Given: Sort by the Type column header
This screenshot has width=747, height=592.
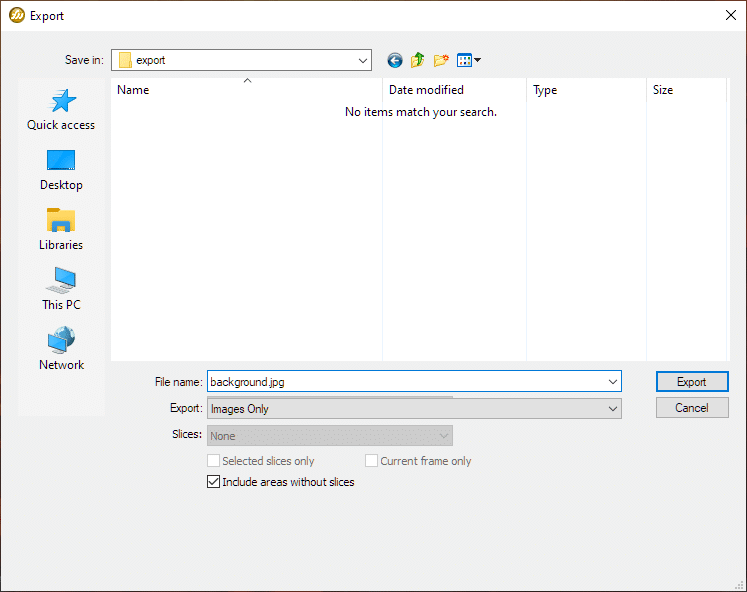Looking at the screenshot, I should click(x=586, y=90).
